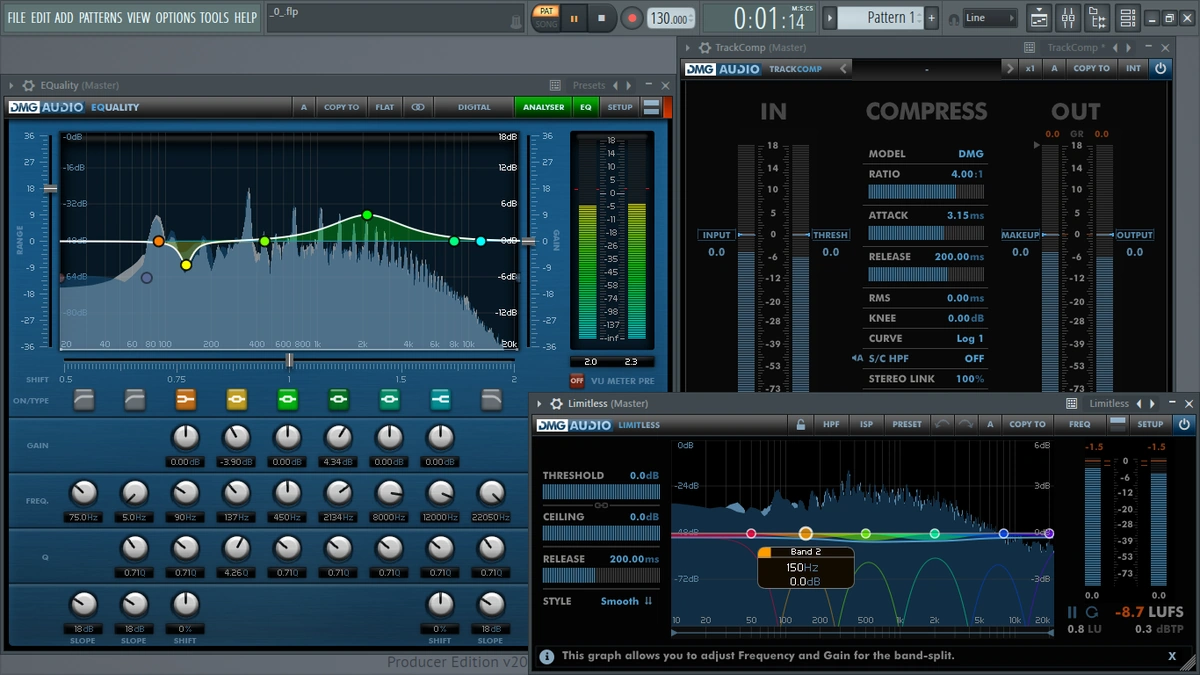This screenshot has width=1200, height=675.
Task: Open the mixer window icon in top toolbar
Action: [x=1068, y=18]
